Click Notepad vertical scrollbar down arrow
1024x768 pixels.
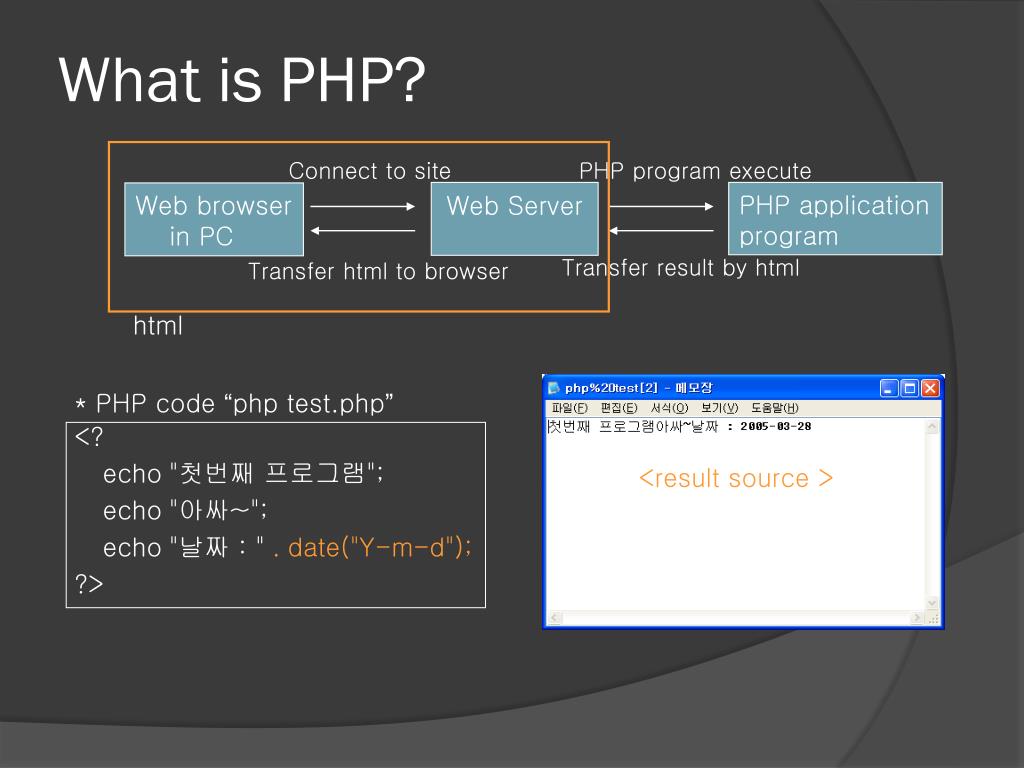[x=932, y=603]
